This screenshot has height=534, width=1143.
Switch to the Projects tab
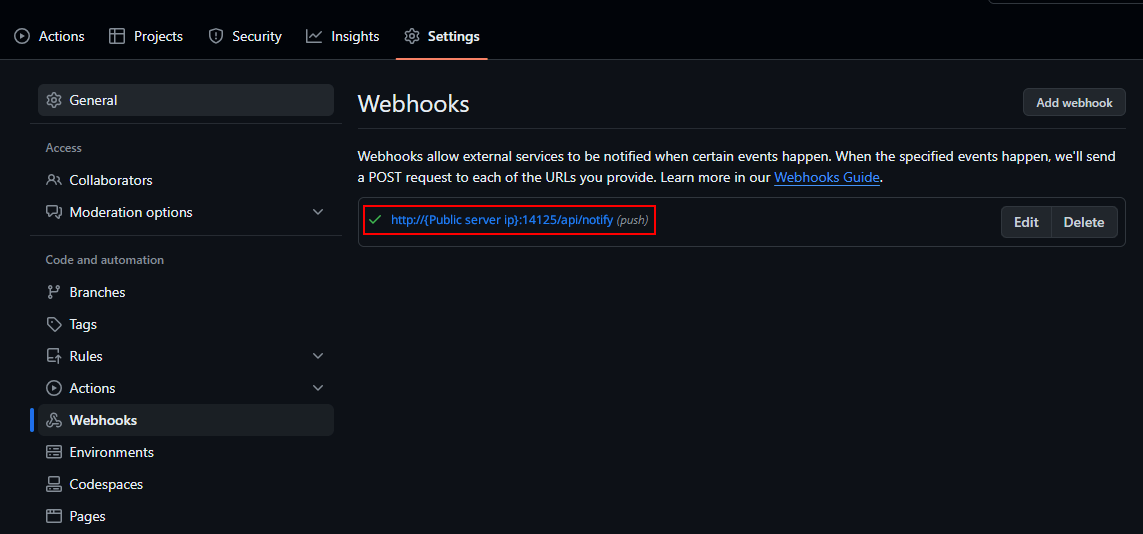pyautogui.click(x=146, y=36)
